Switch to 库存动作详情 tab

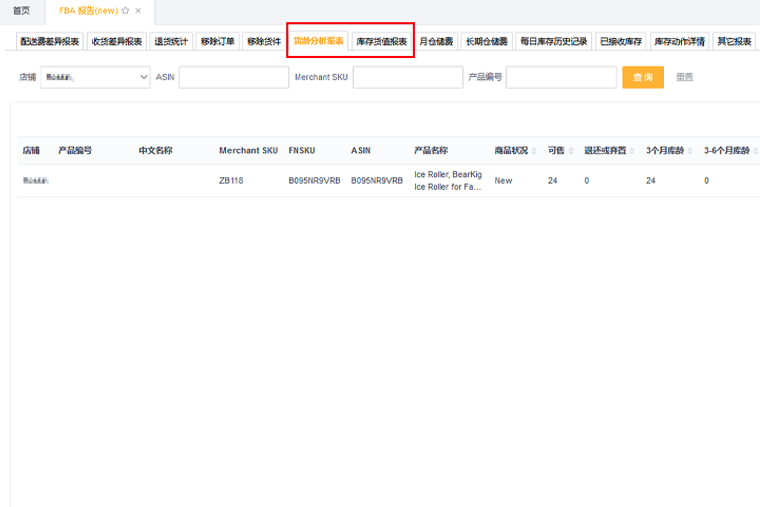coord(679,42)
